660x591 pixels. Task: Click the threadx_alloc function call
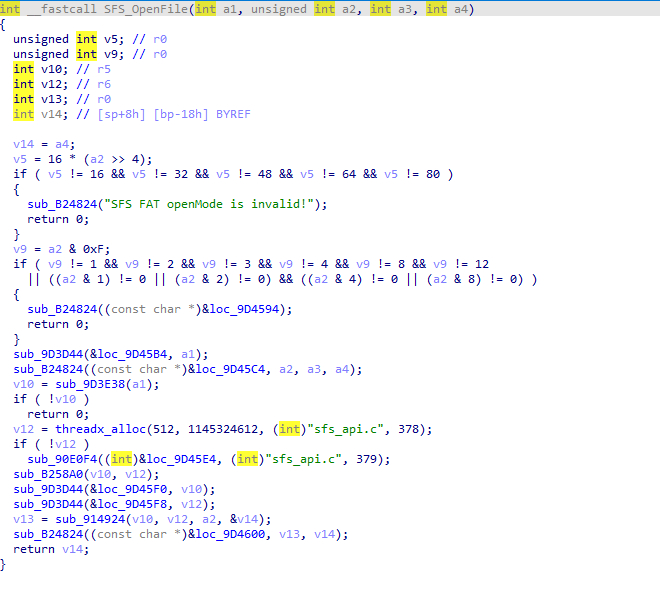click(x=100, y=429)
